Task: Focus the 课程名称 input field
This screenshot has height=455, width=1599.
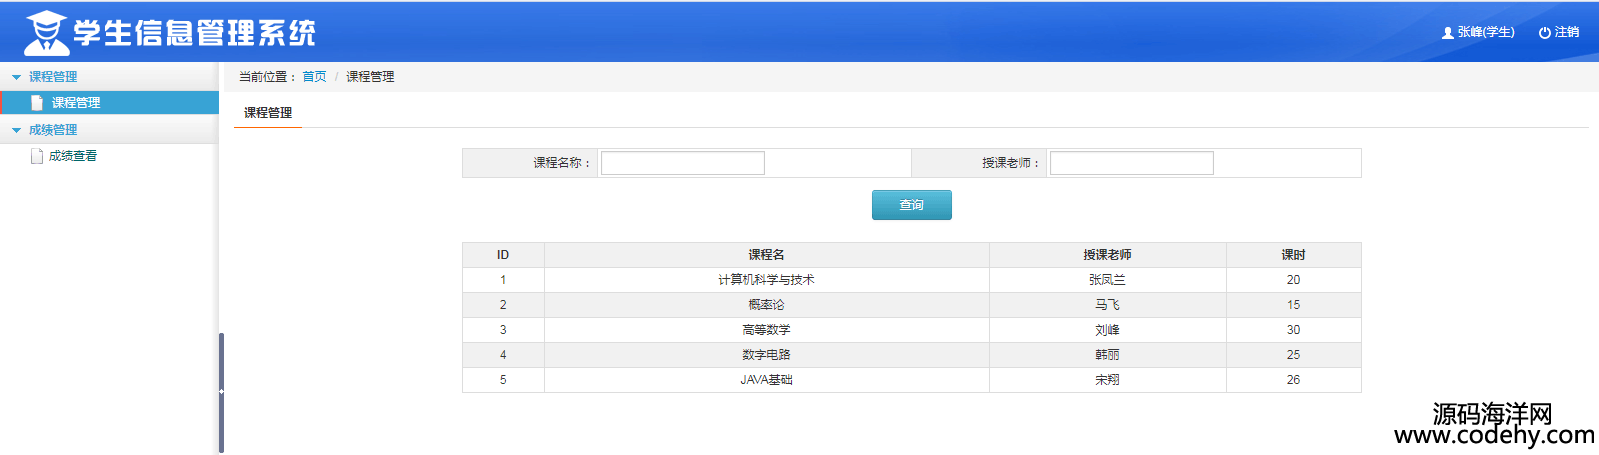Action: point(682,163)
